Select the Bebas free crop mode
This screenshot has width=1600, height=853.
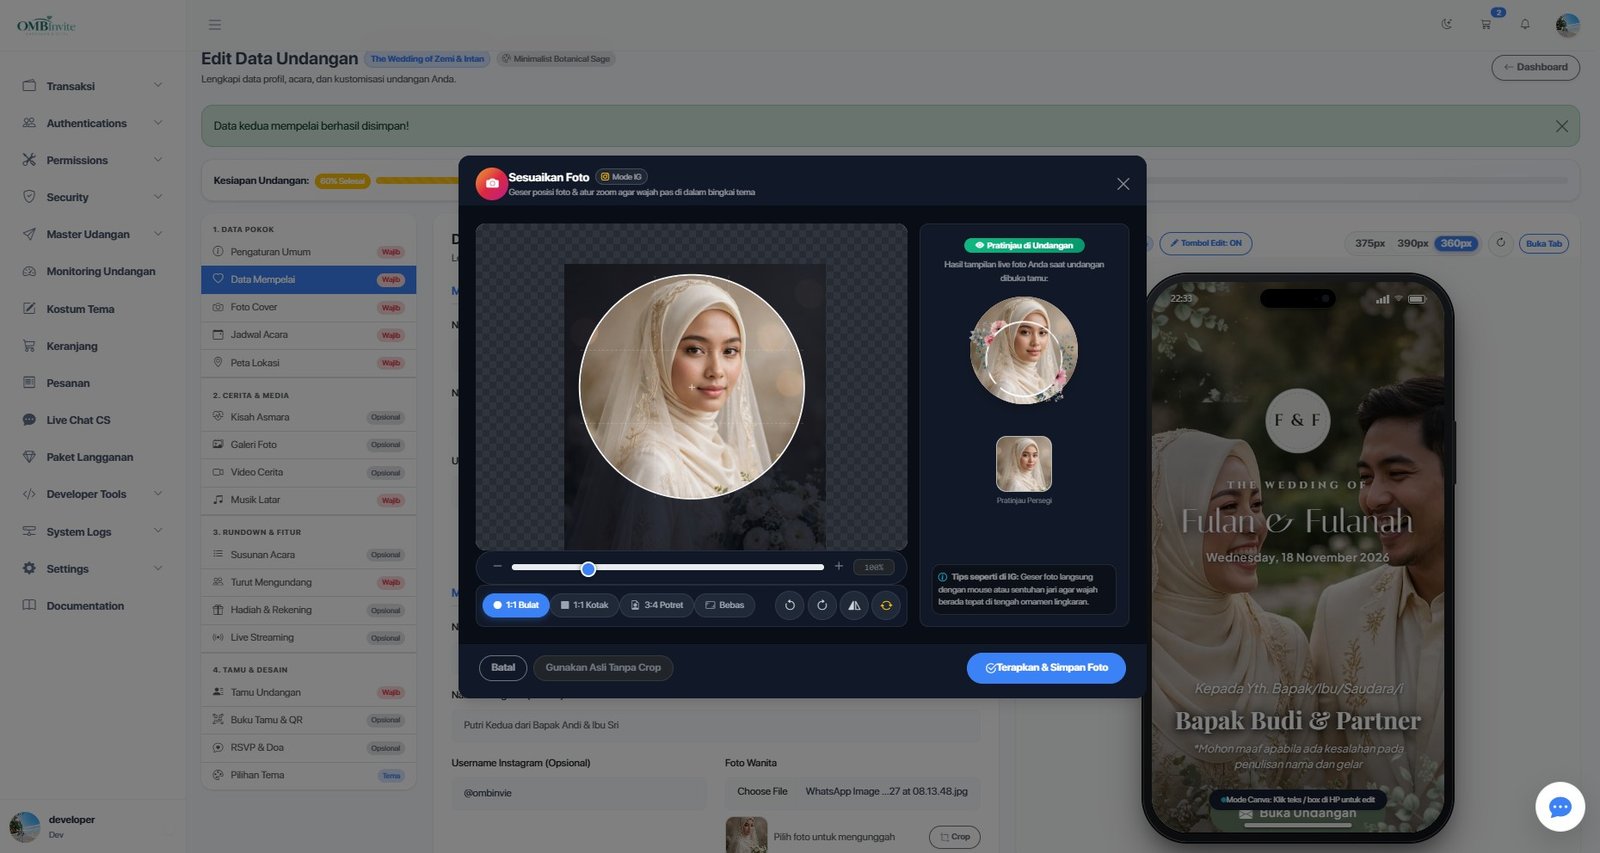pyautogui.click(x=725, y=605)
